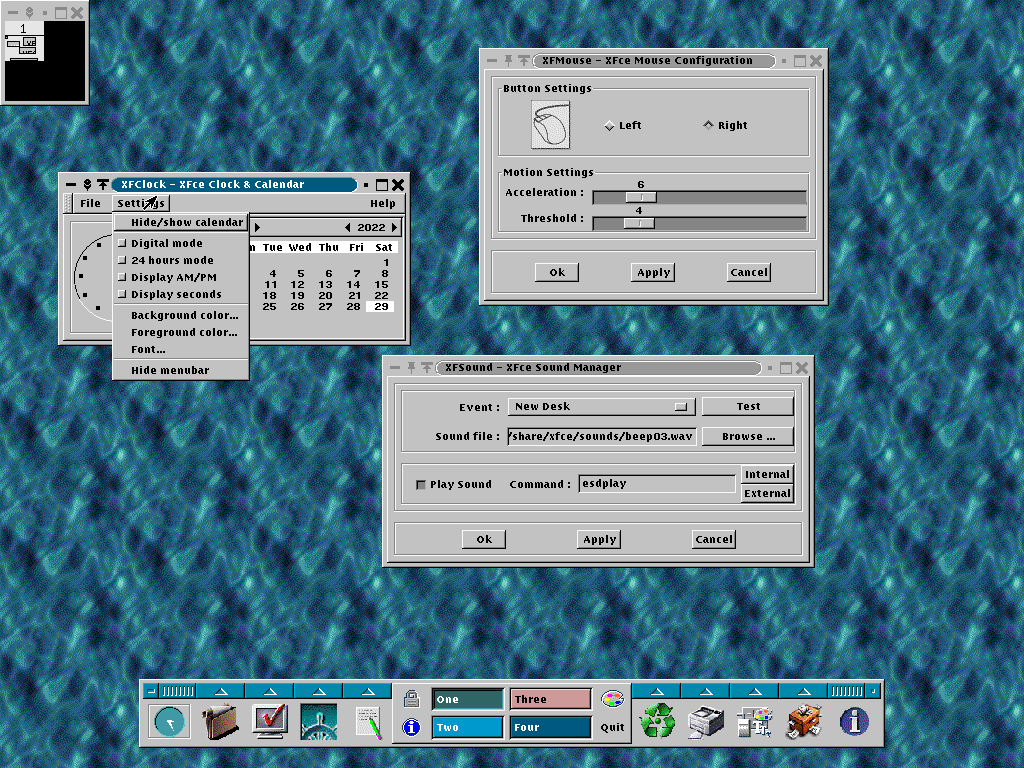Choose Hide/show calendar menu entry

coord(181,222)
